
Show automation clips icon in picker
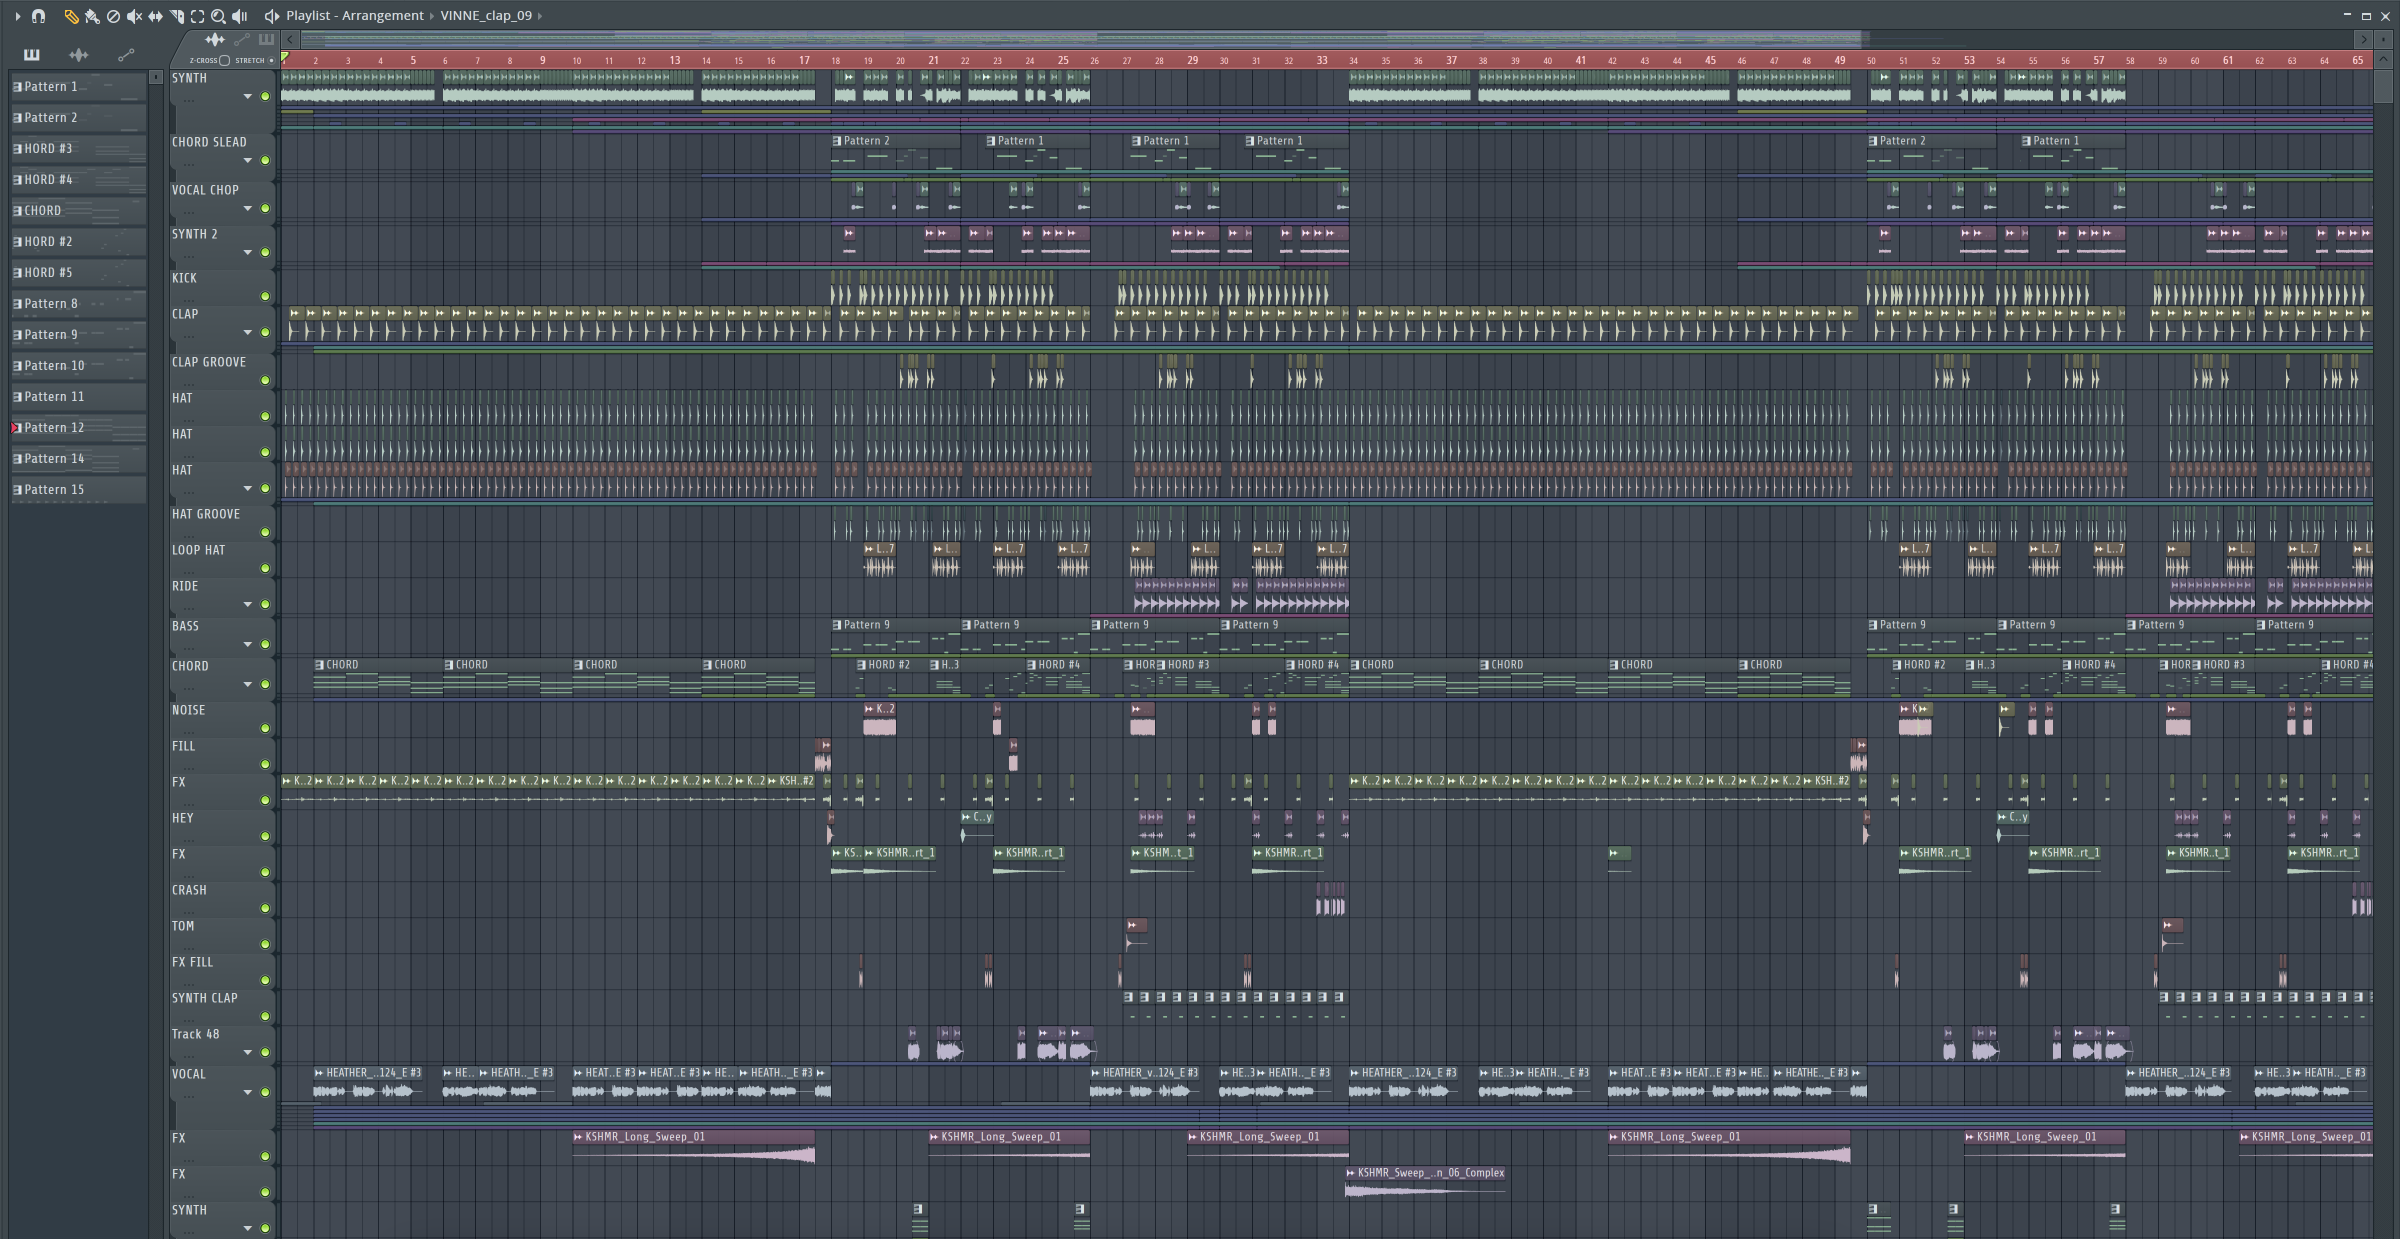(126, 55)
